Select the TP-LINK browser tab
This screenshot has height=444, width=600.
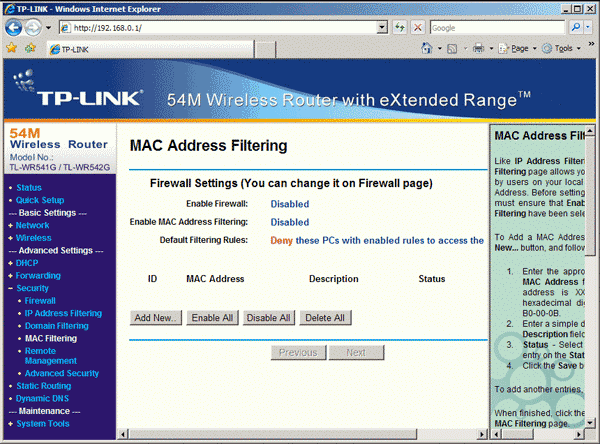pyautogui.click(x=150, y=49)
